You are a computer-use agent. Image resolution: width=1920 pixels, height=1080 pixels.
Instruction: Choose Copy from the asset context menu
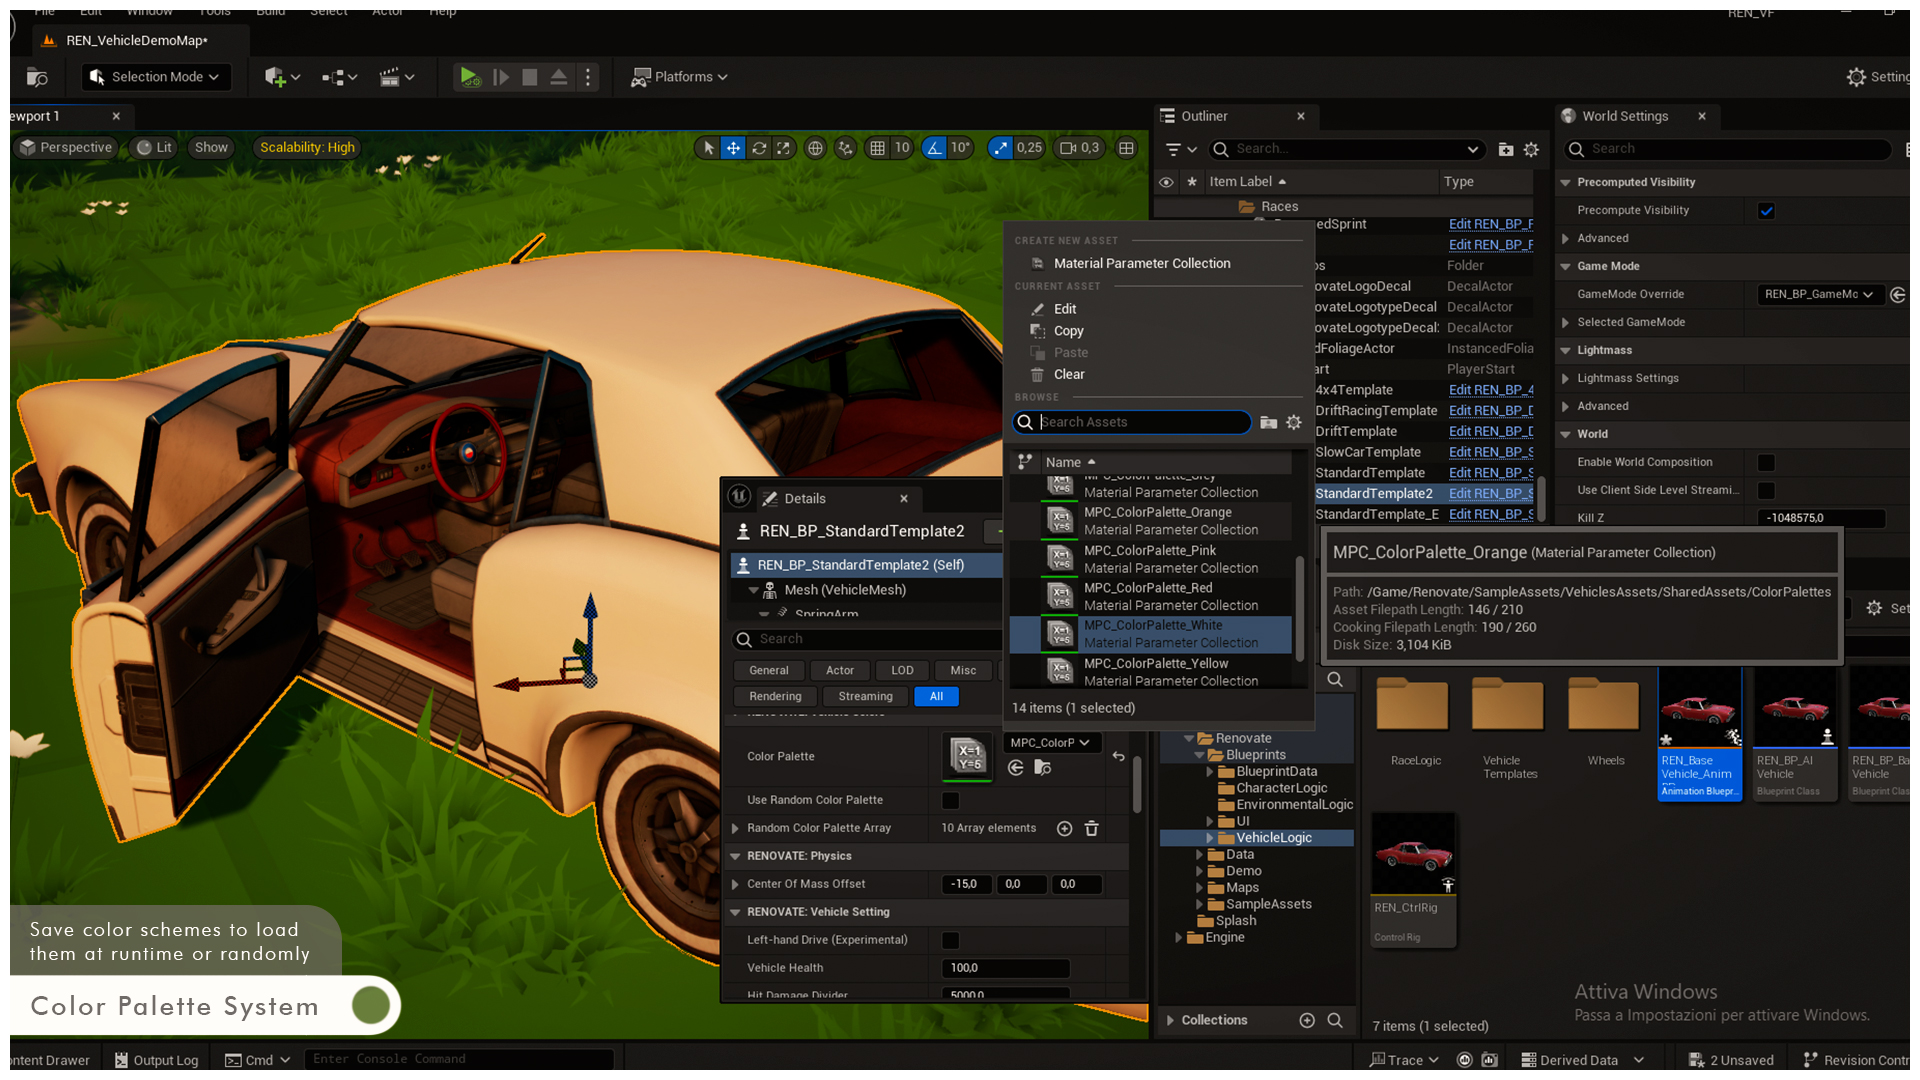[x=1069, y=331]
